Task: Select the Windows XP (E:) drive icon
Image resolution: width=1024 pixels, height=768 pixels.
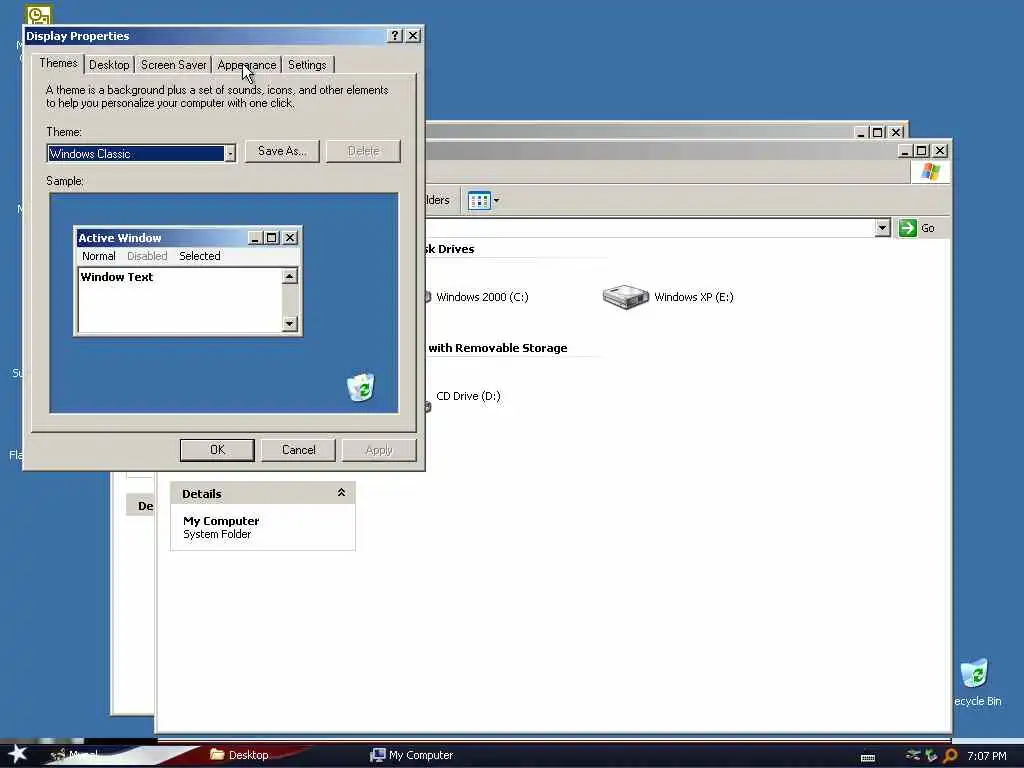Action: 626,296
